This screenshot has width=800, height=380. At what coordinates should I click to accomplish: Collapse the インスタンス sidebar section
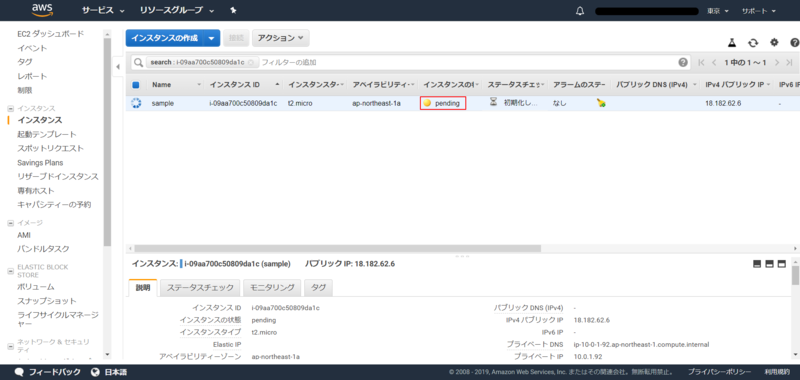pyautogui.click(x=10, y=109)
